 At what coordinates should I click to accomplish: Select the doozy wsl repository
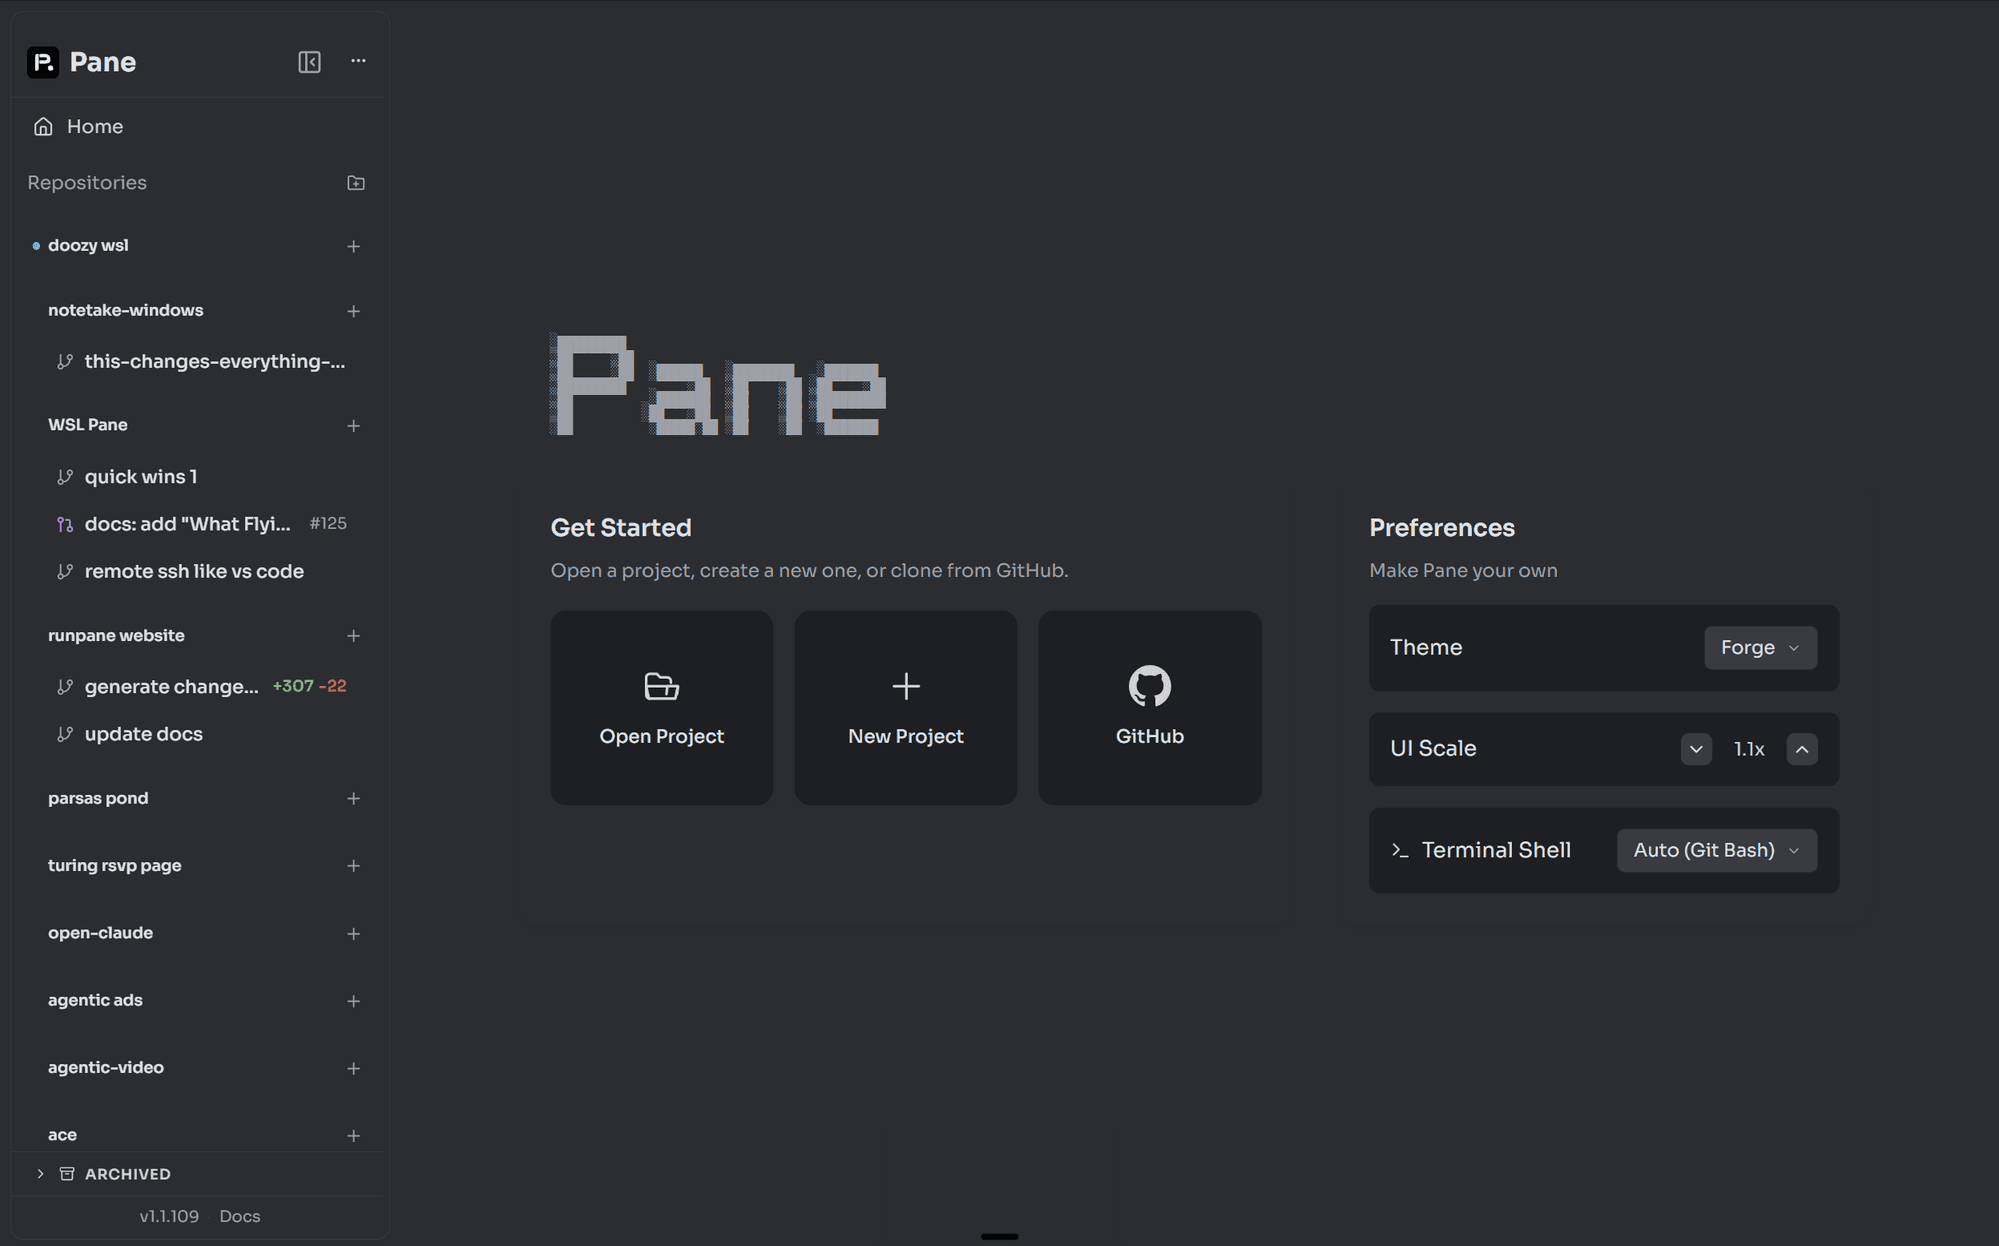88,245
